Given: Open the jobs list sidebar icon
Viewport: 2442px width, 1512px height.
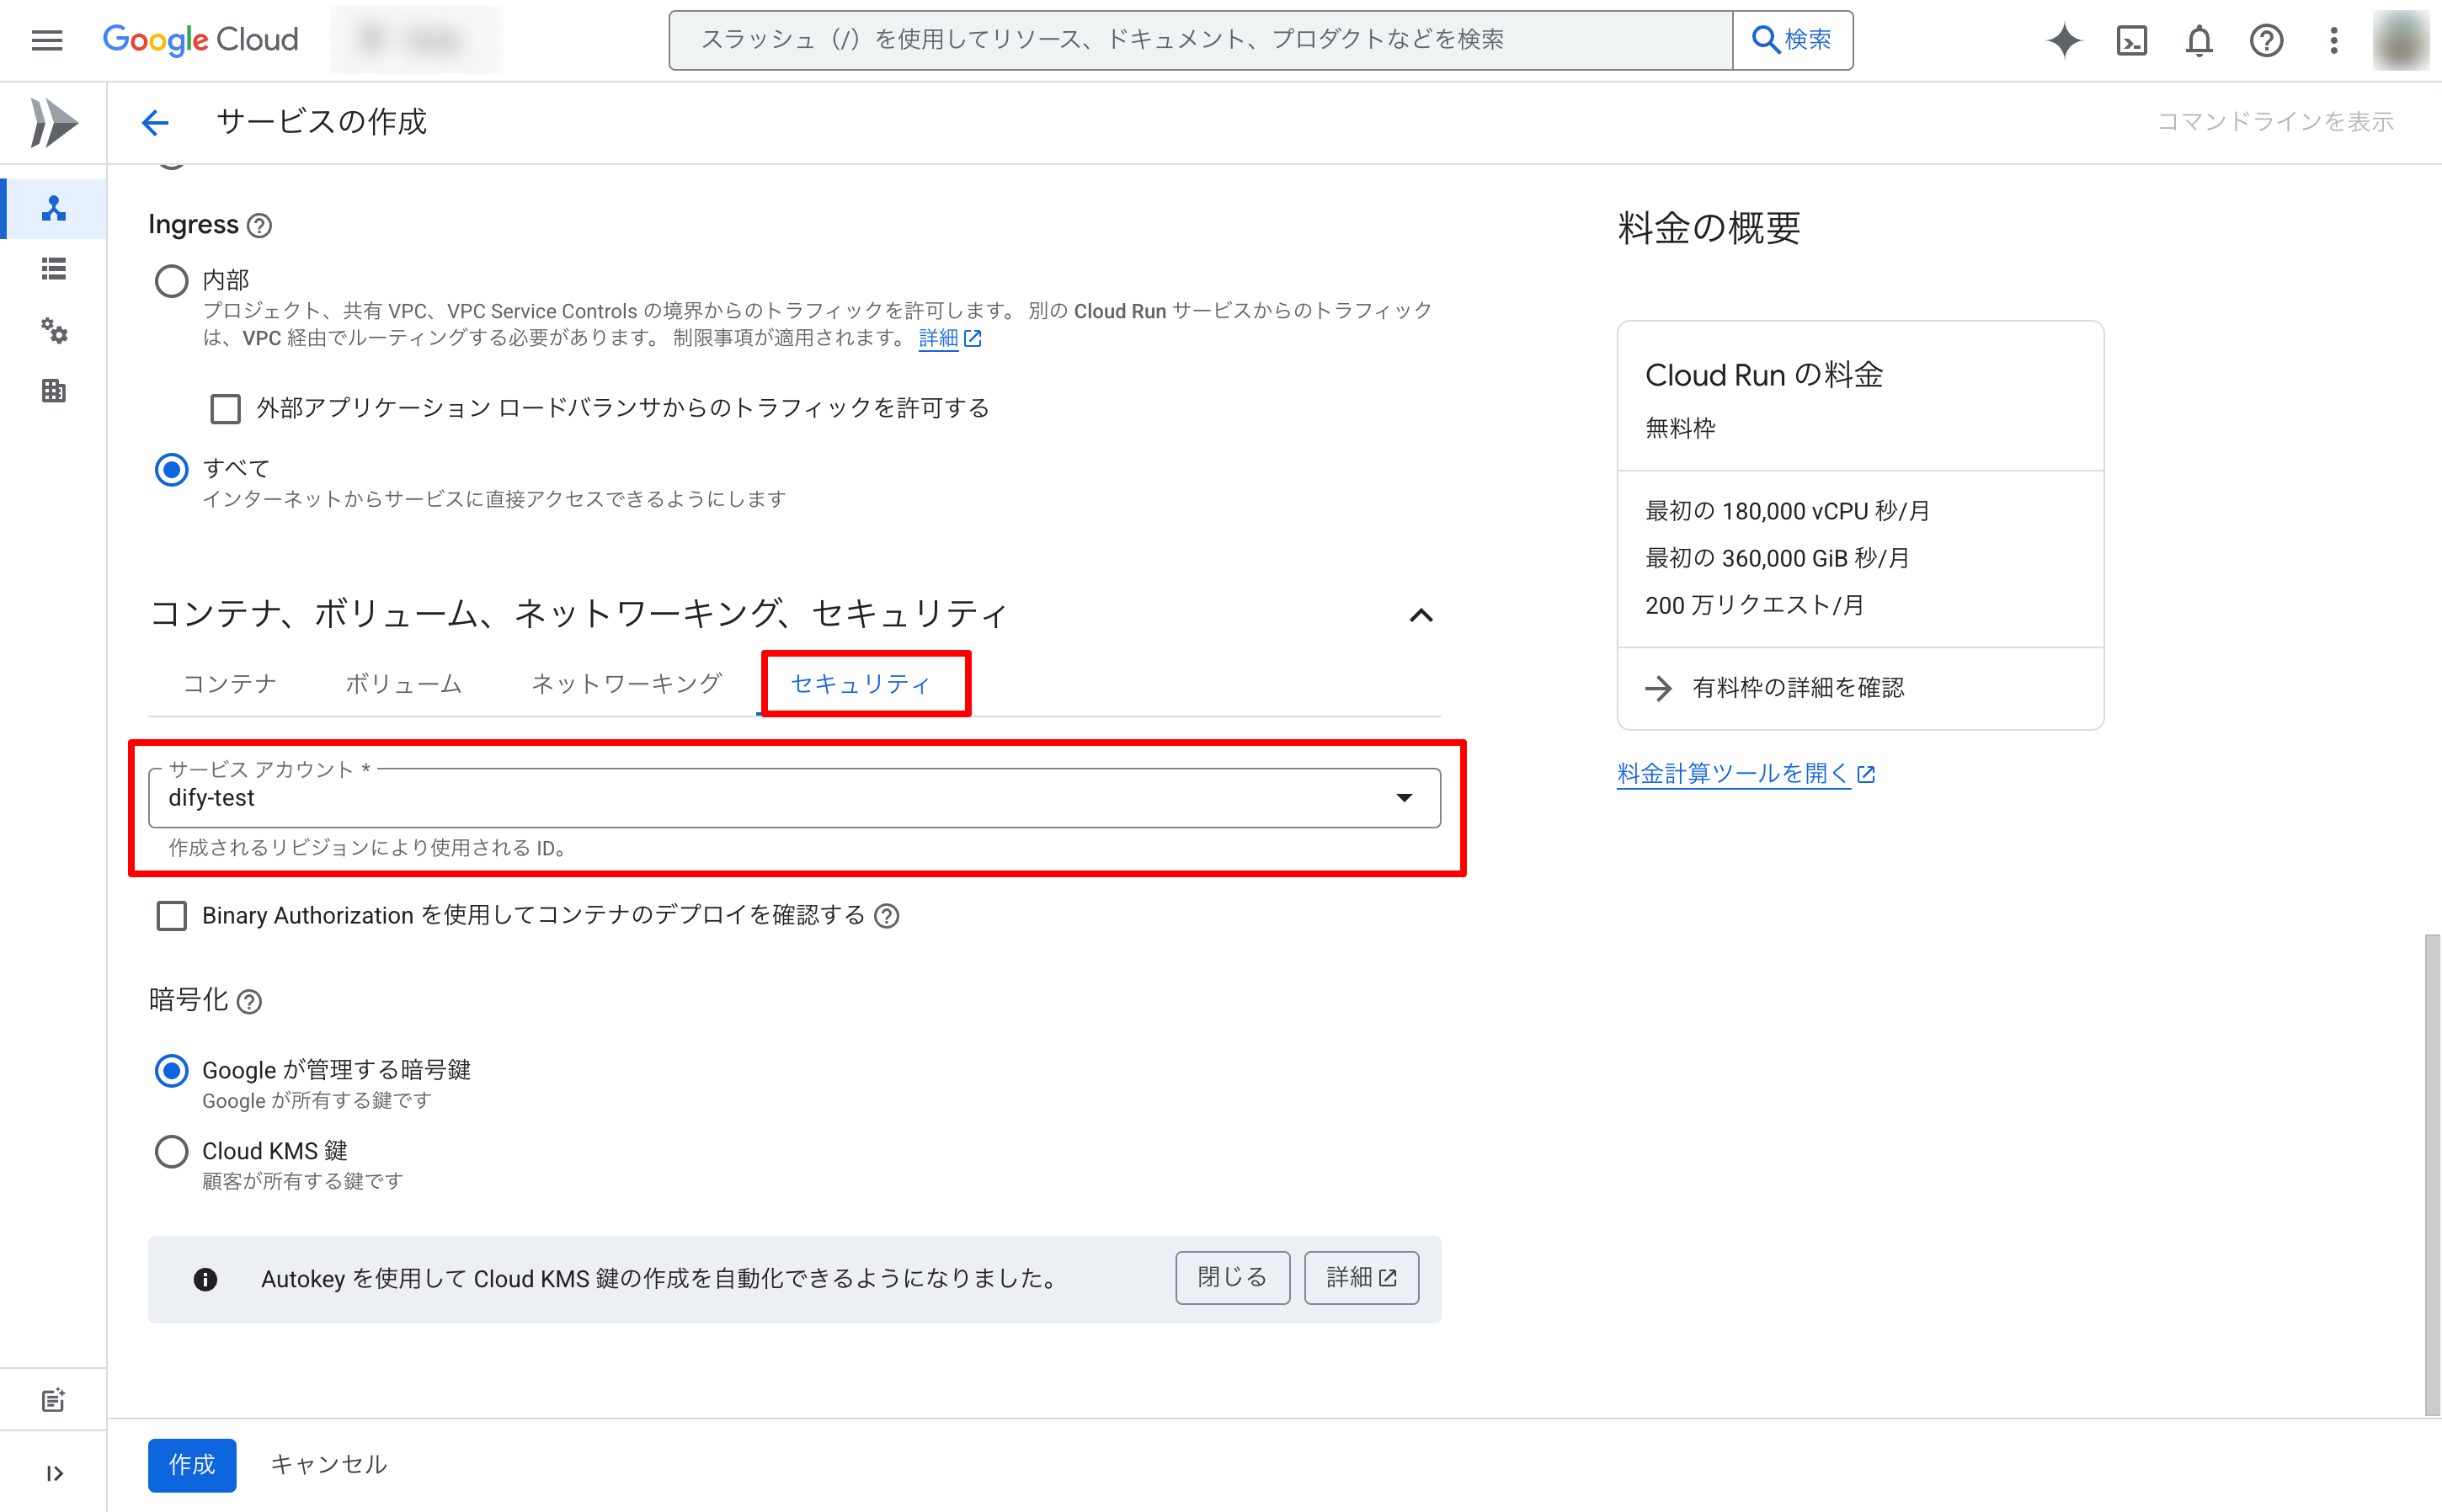Looking at the screenshot, I should coord(54,268).
